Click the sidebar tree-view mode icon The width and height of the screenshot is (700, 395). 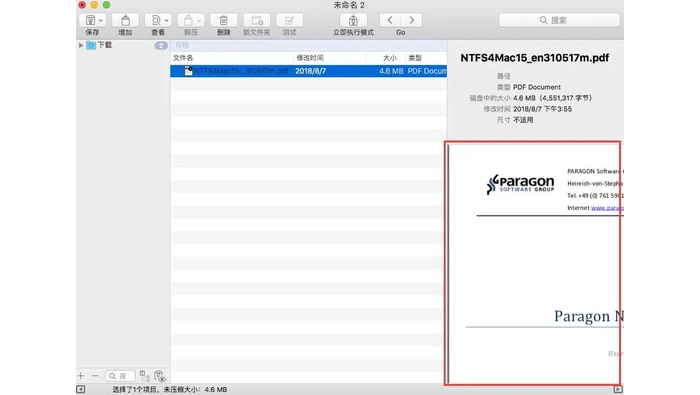click(x=144, y=376)
